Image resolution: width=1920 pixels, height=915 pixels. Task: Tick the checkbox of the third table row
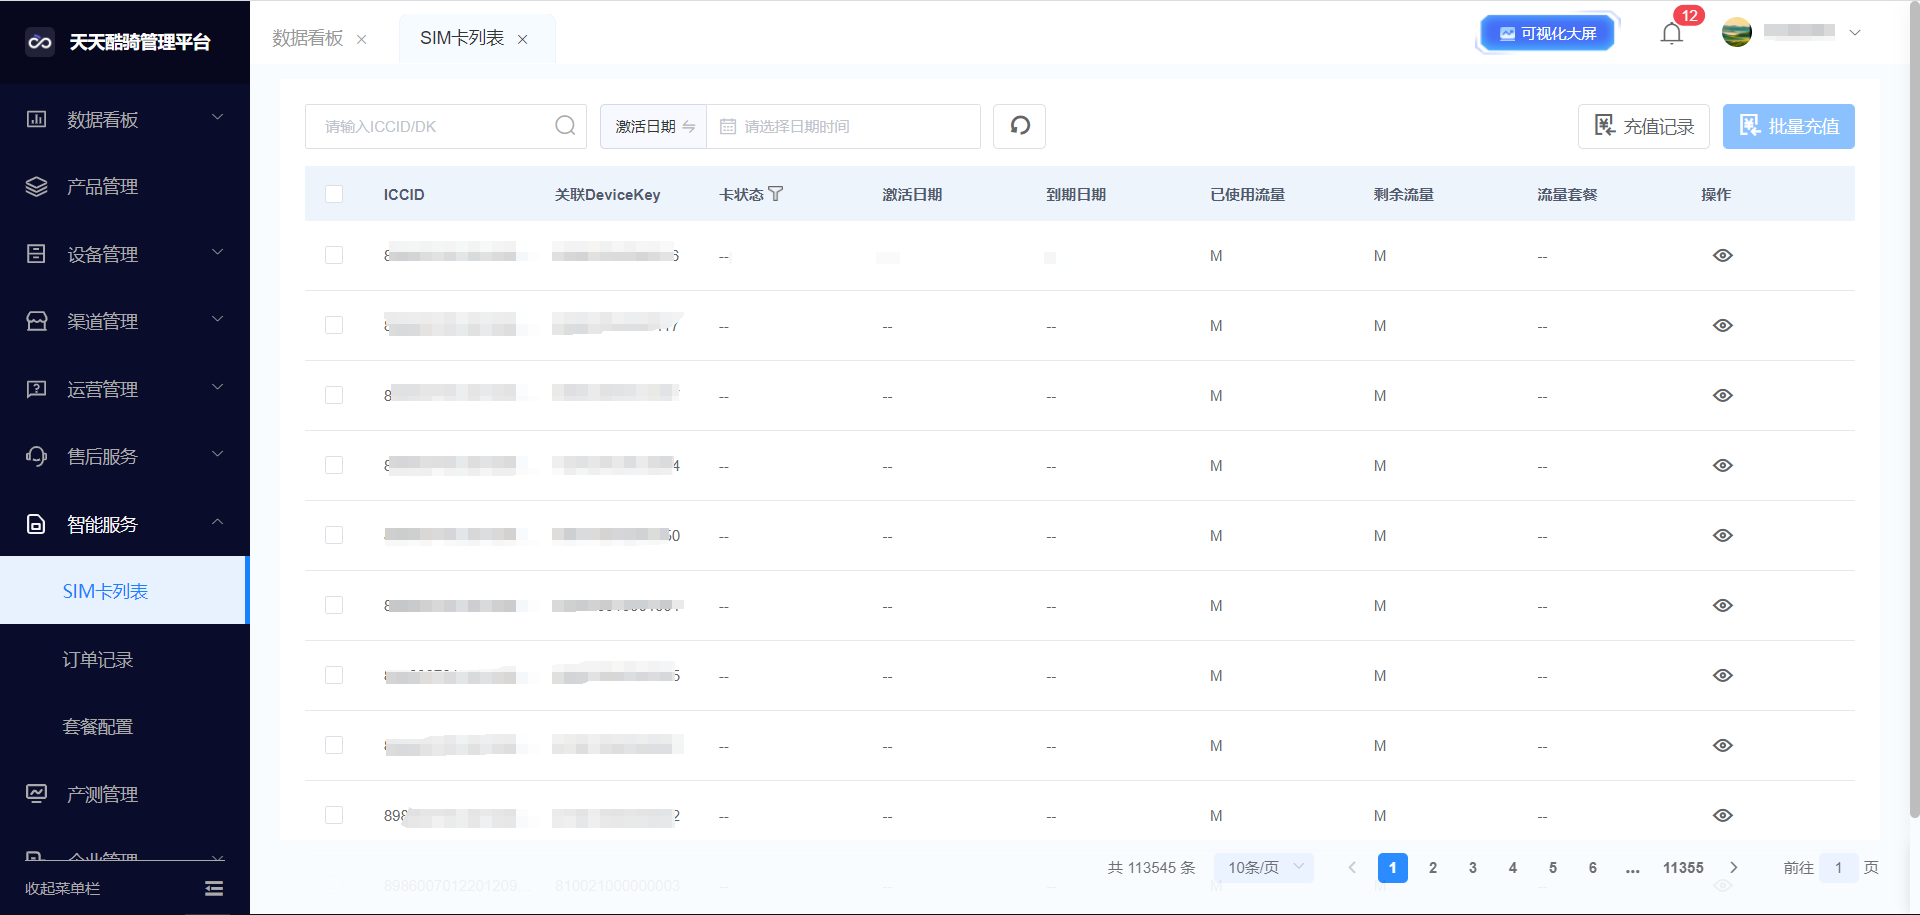(334, 396)
